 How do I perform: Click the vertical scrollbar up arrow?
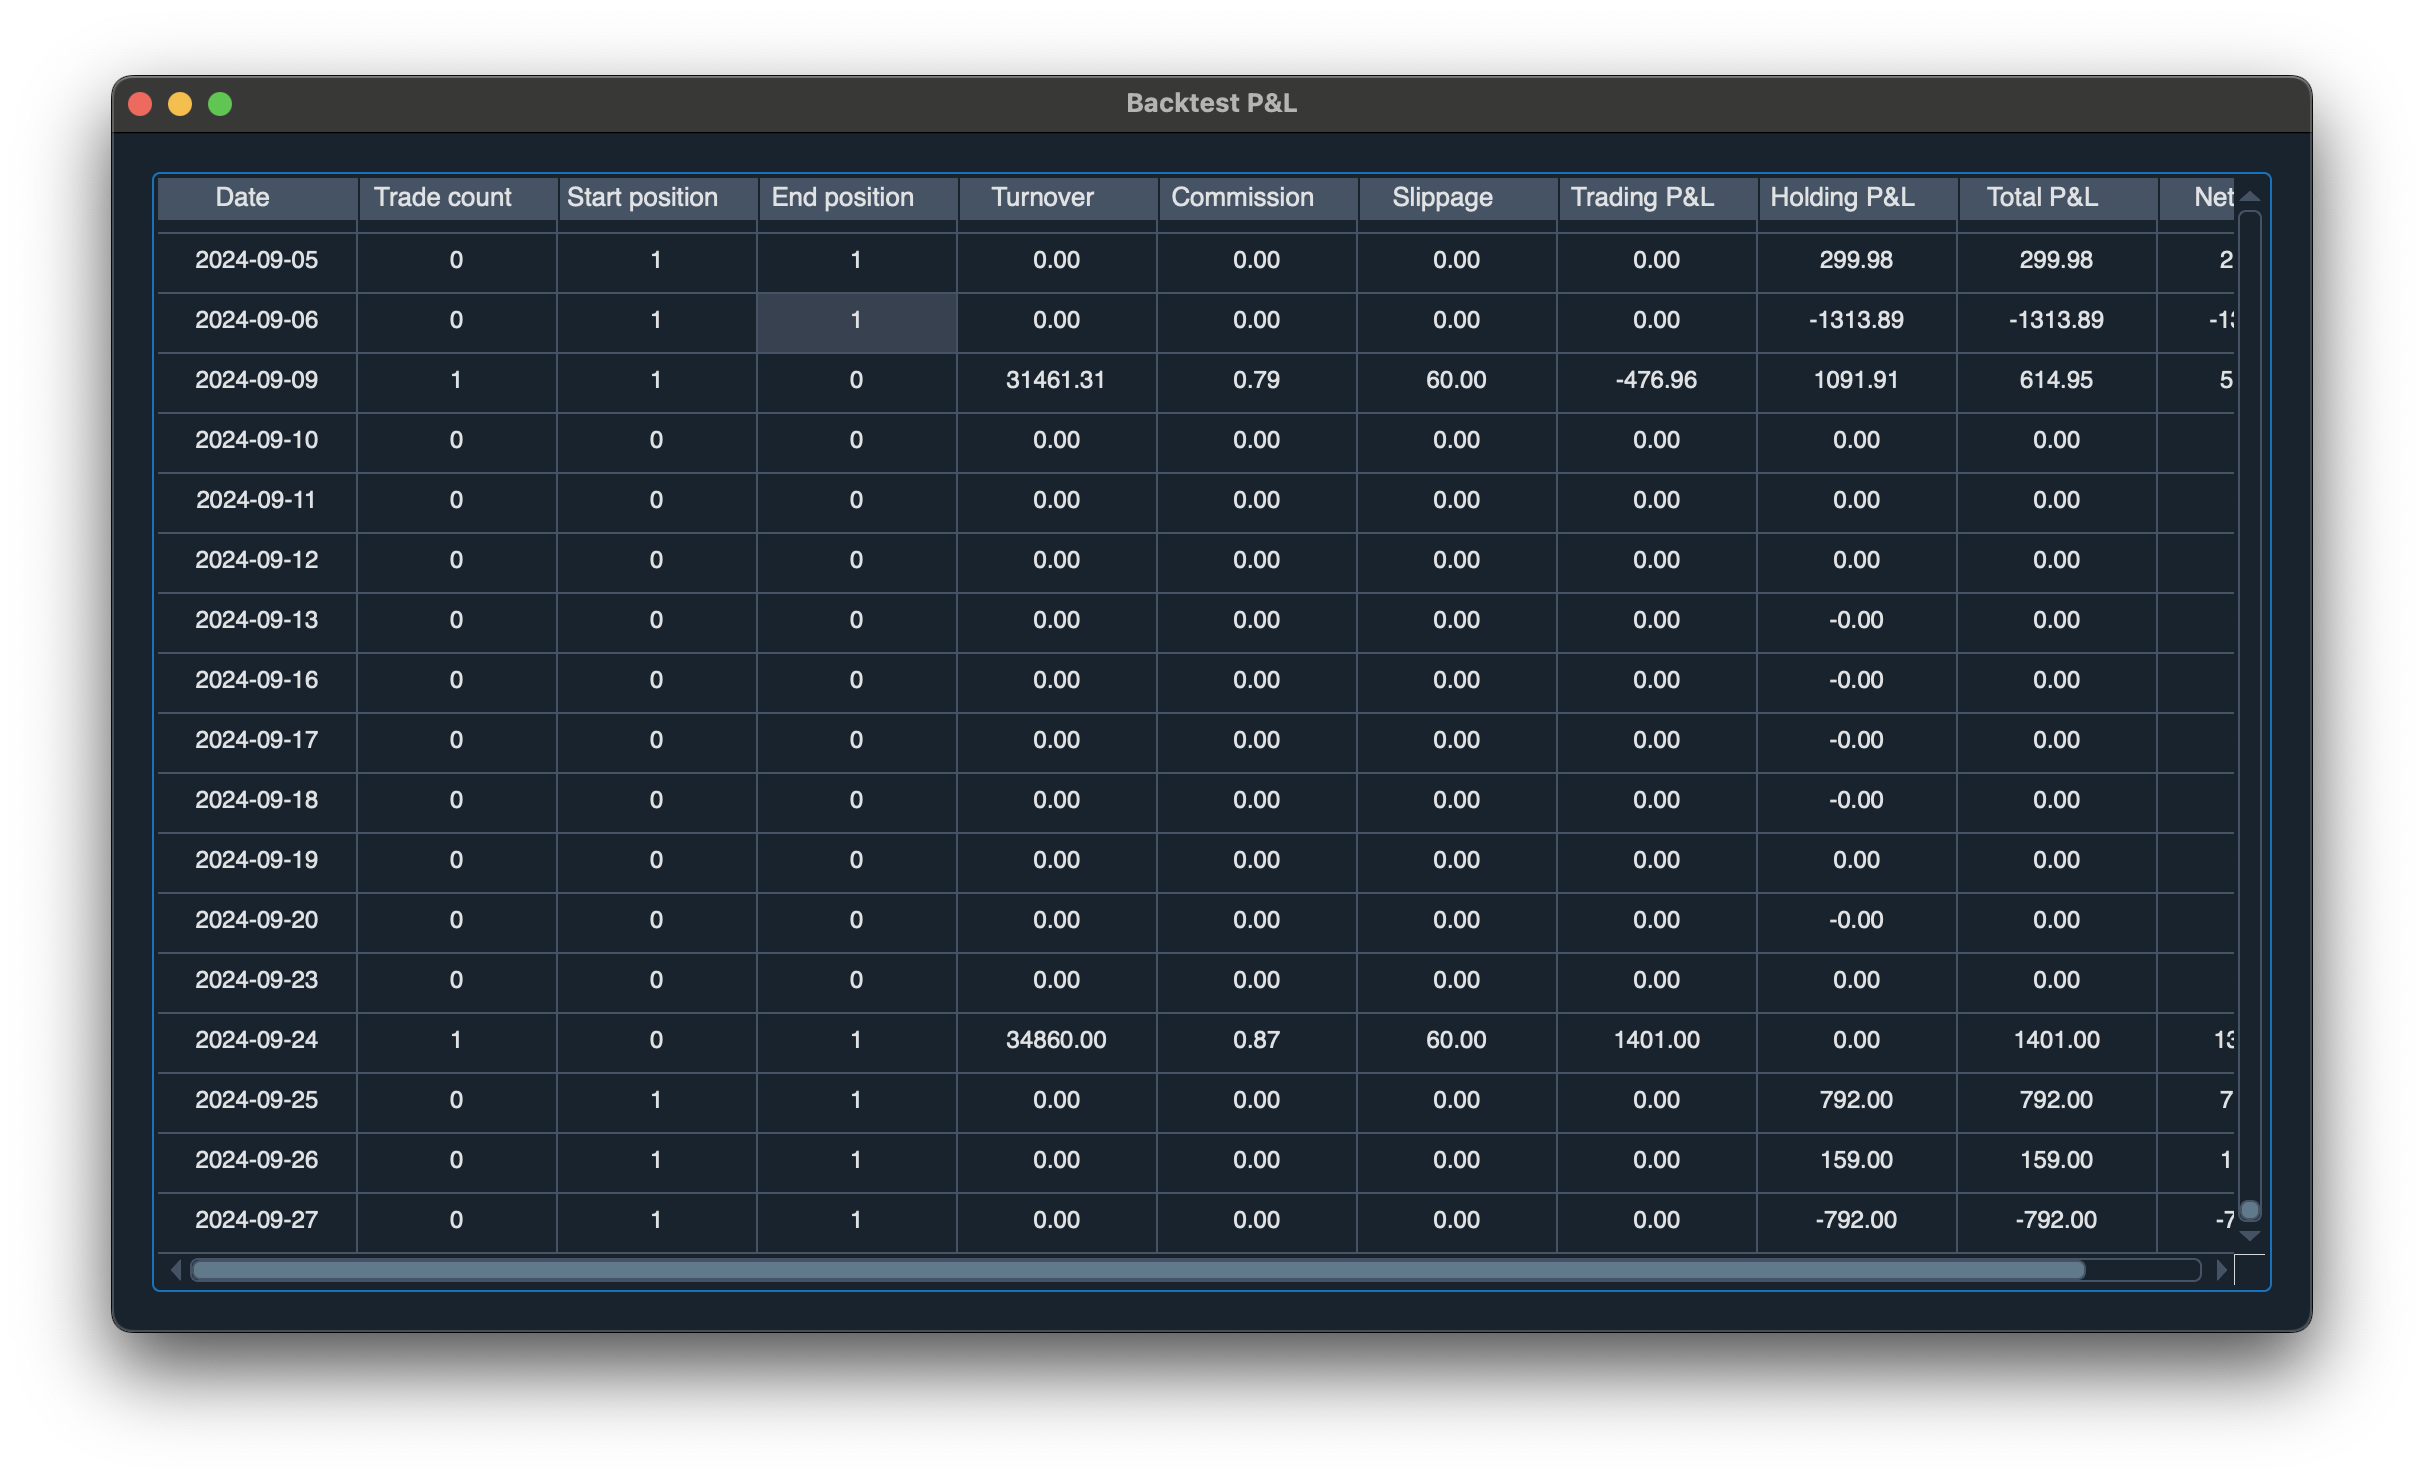(2249, 196)
